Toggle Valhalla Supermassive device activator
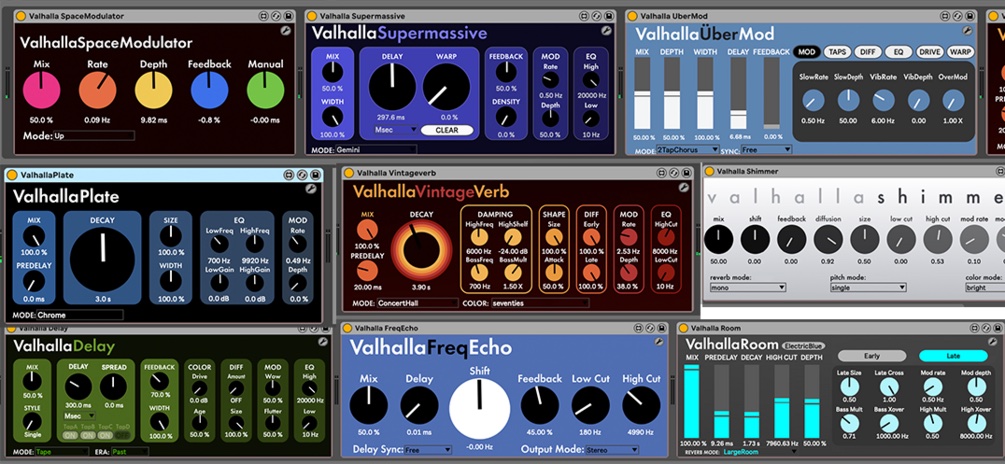 coord(311,15)
